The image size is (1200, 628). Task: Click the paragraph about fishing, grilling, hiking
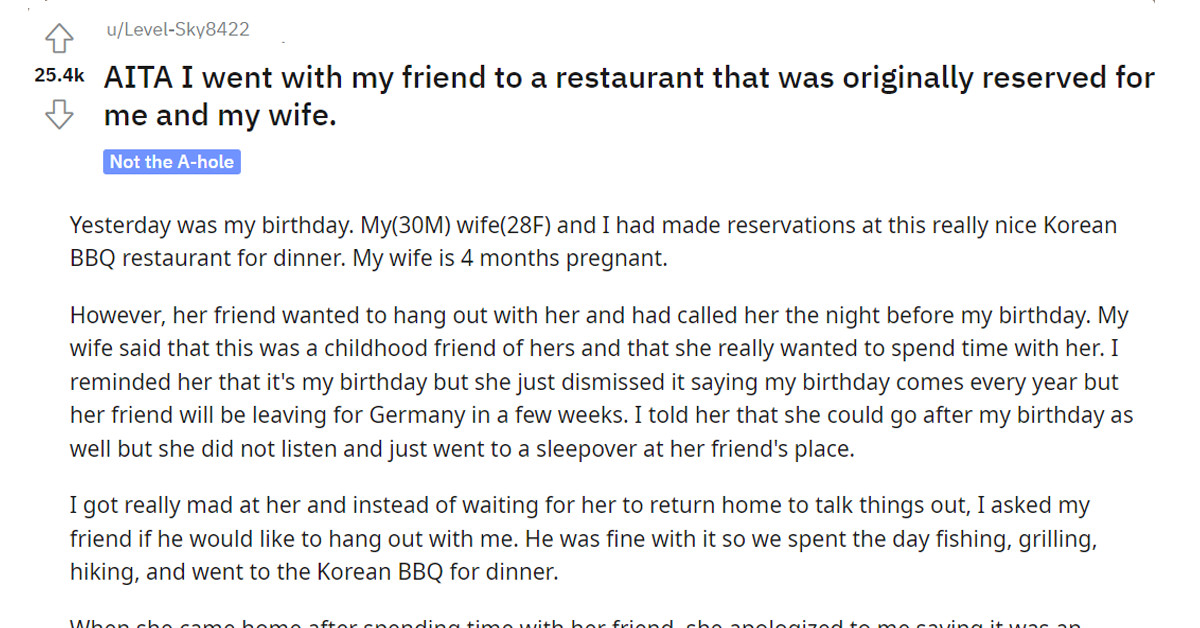click(x=585, y=538)
